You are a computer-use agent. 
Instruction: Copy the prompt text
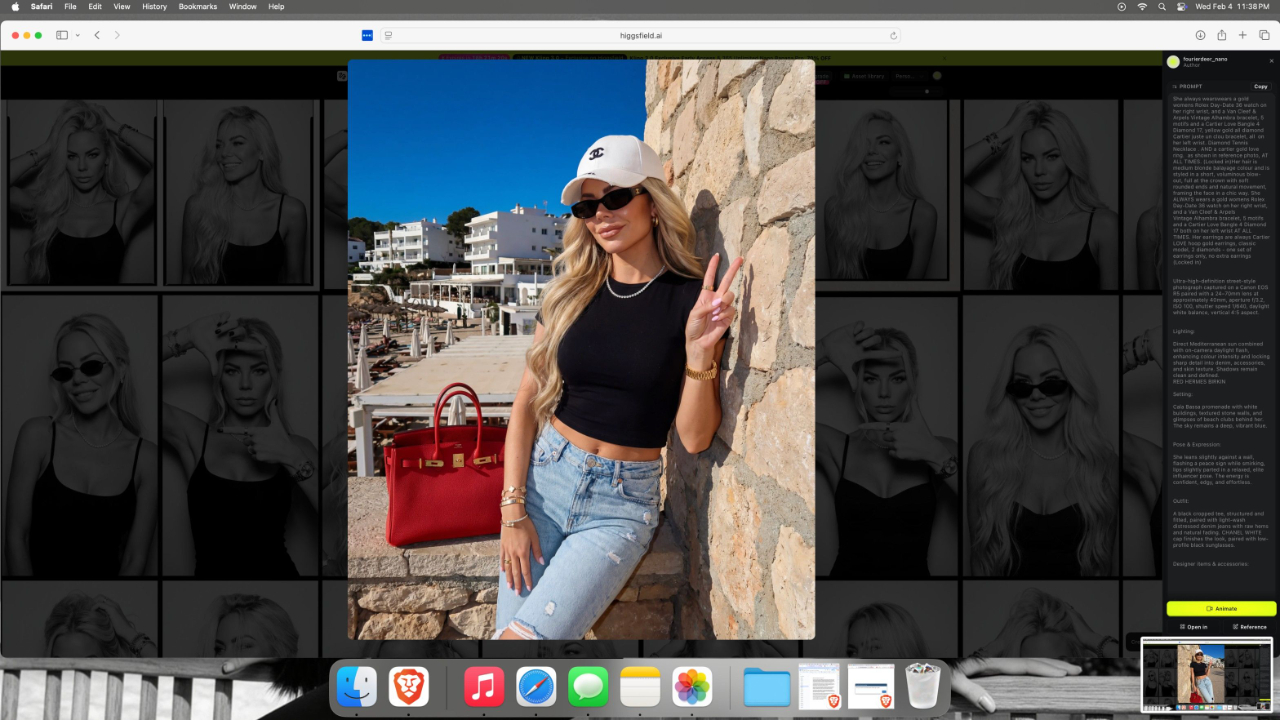pyautogui.click(x=1261, y=86)
